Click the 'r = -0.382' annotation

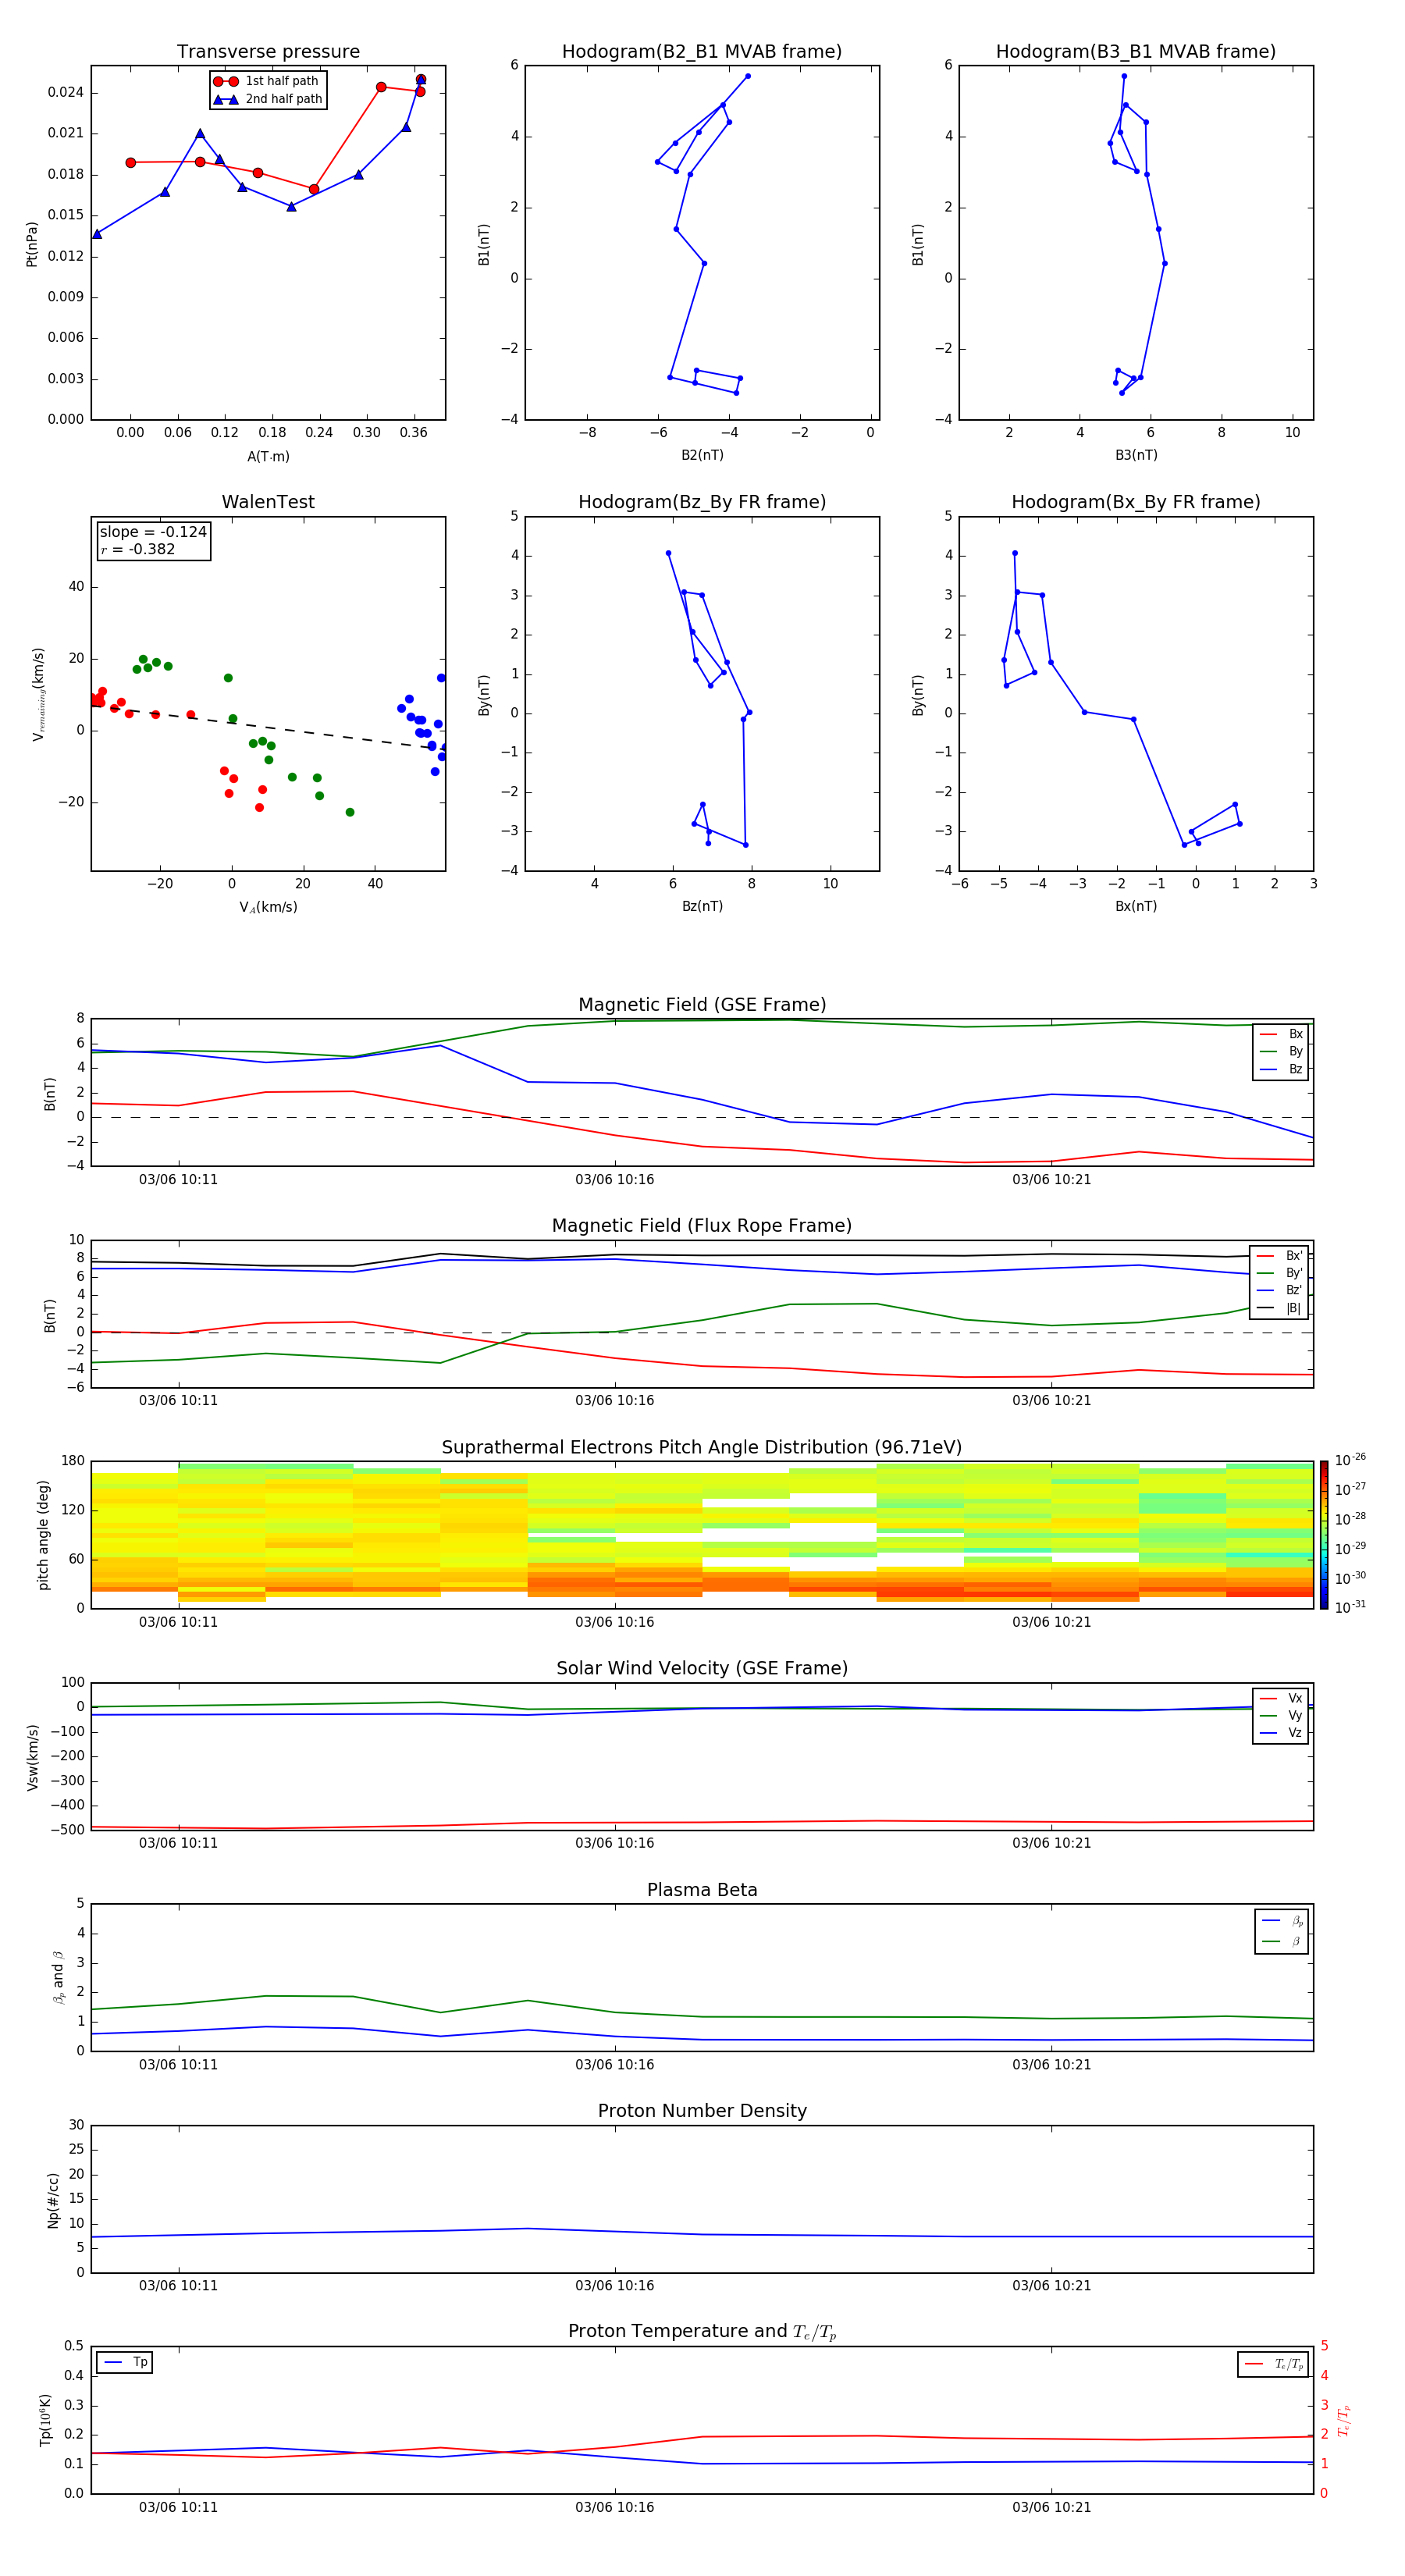[138, 549]
